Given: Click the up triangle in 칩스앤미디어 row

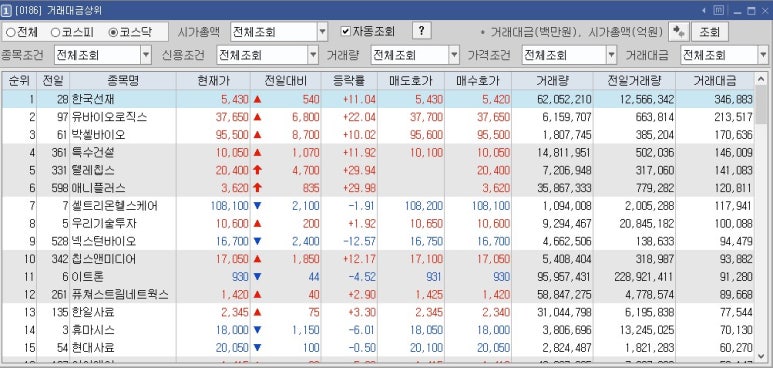Looking at the screenshot, I should [x=257, y=259].
